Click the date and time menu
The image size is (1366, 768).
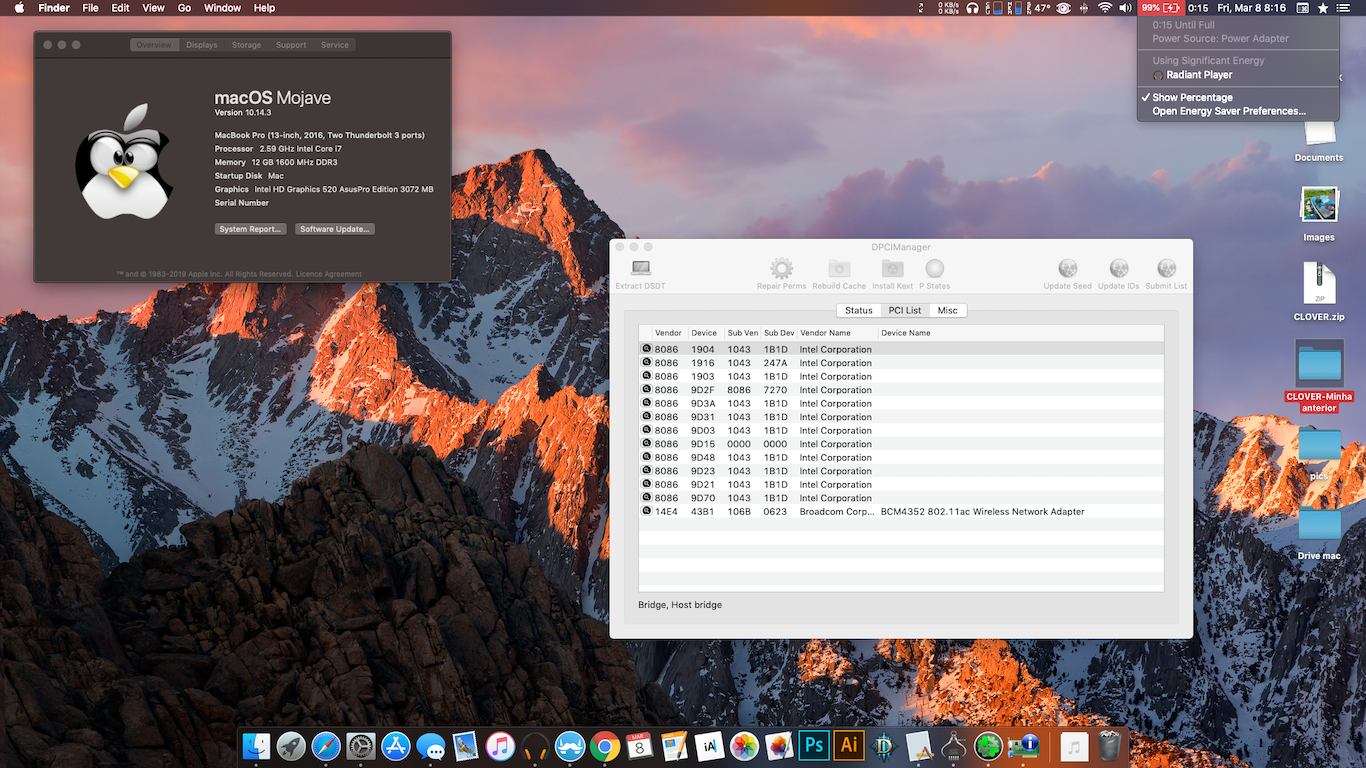[1251, 8]
